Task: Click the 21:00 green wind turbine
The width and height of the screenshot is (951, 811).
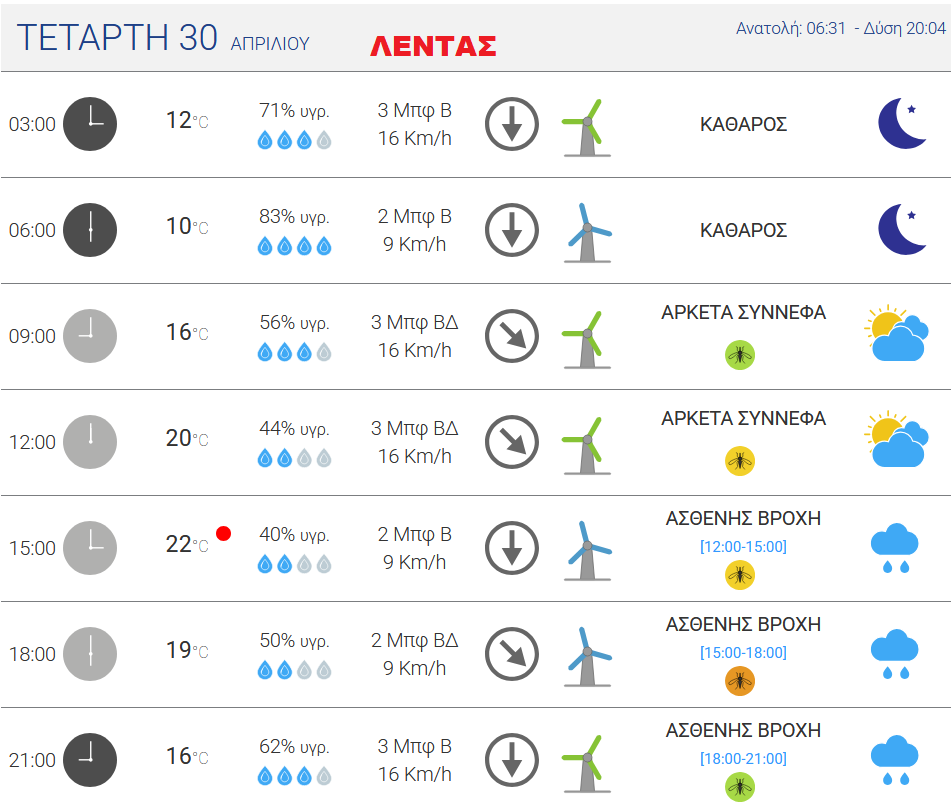Action: pos(587,763)
